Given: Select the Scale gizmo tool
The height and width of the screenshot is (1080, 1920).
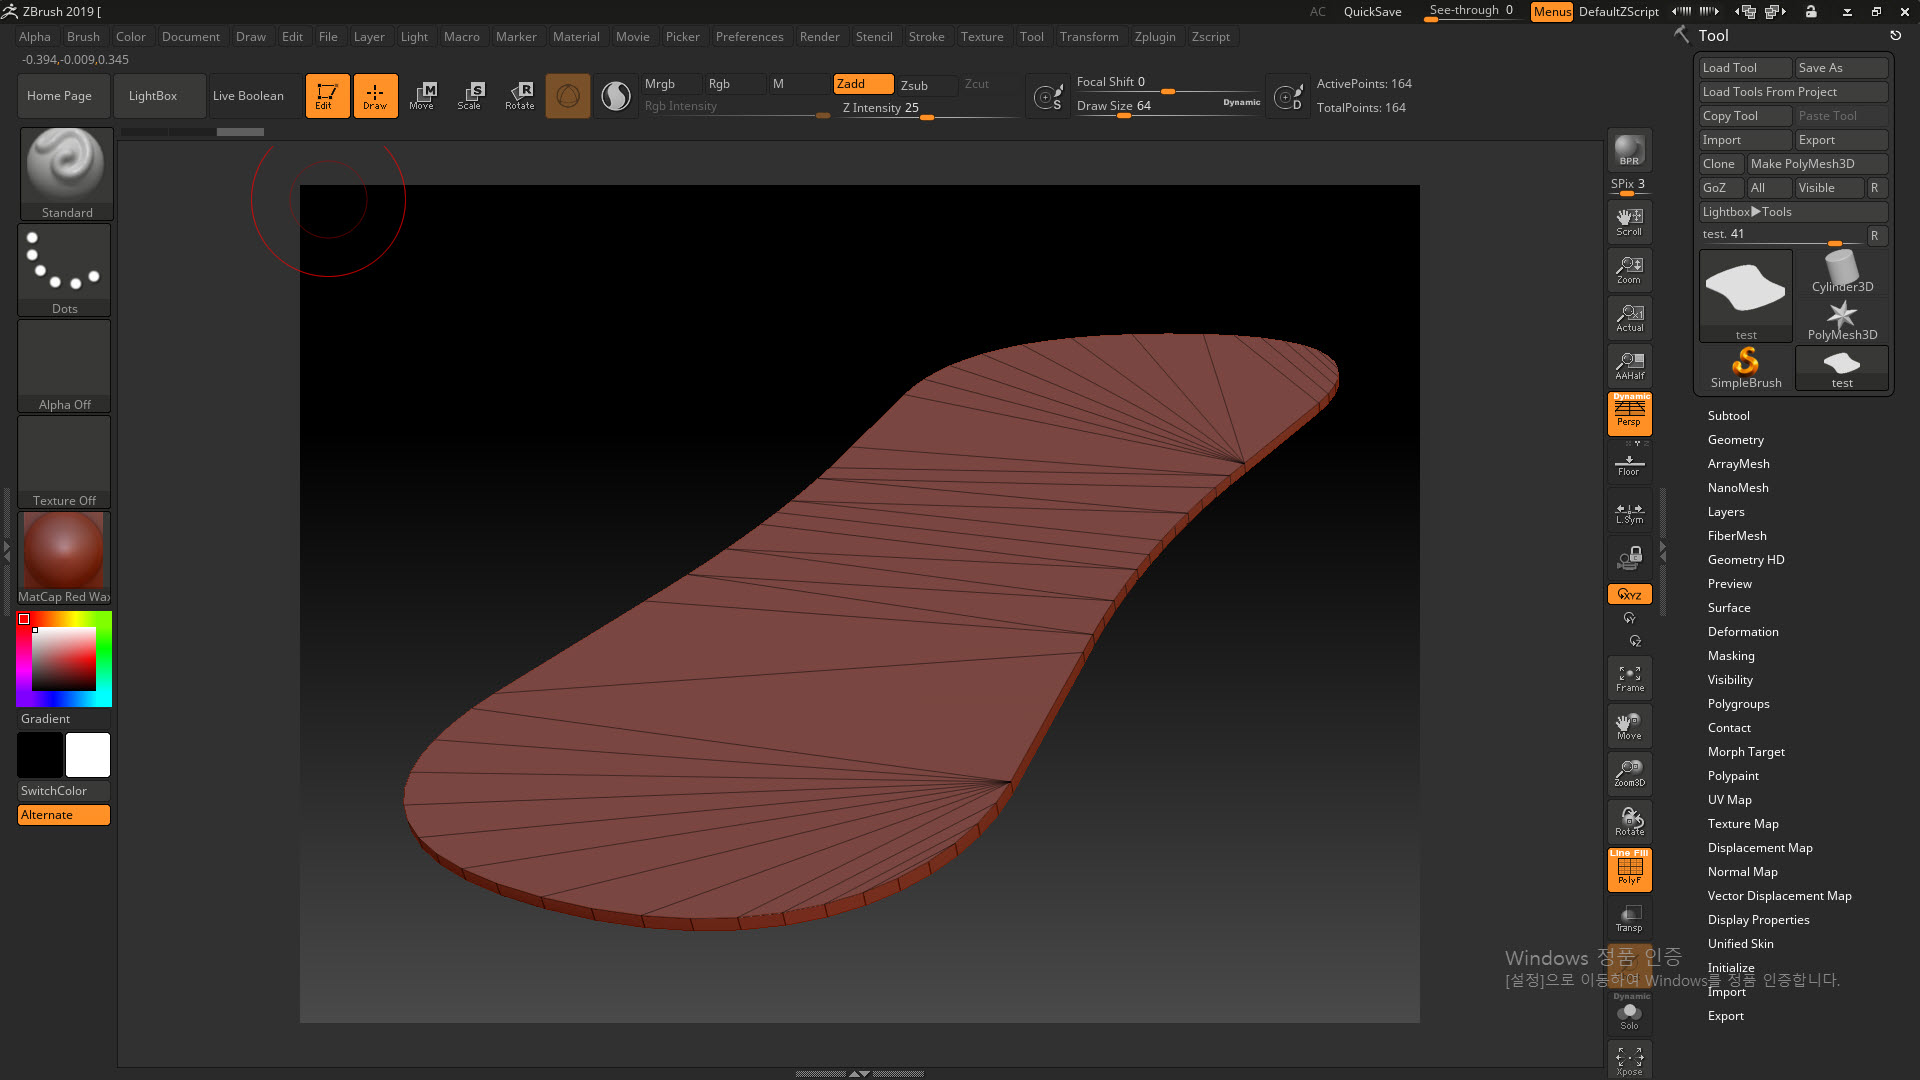Looking at the screenshot, I should click(x=469, y=96).
